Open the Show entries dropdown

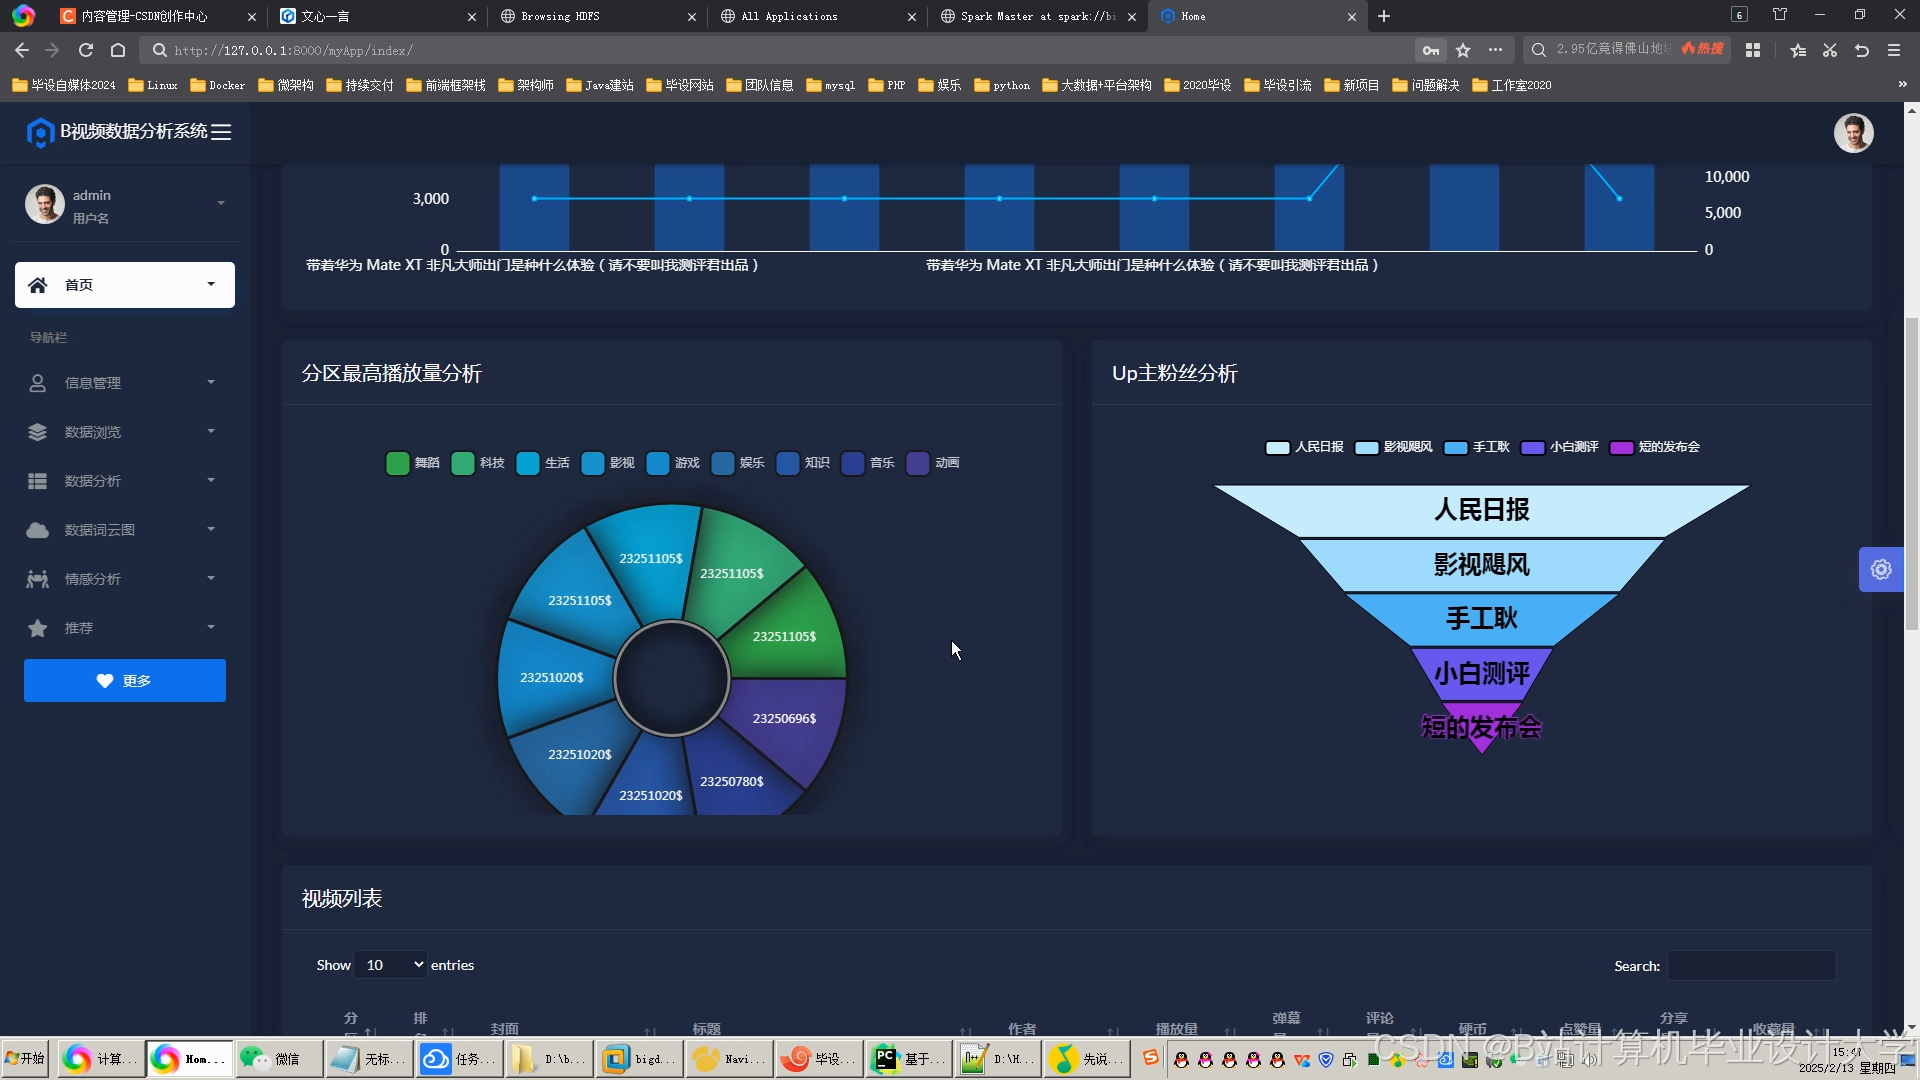click(x=390, y=964)
